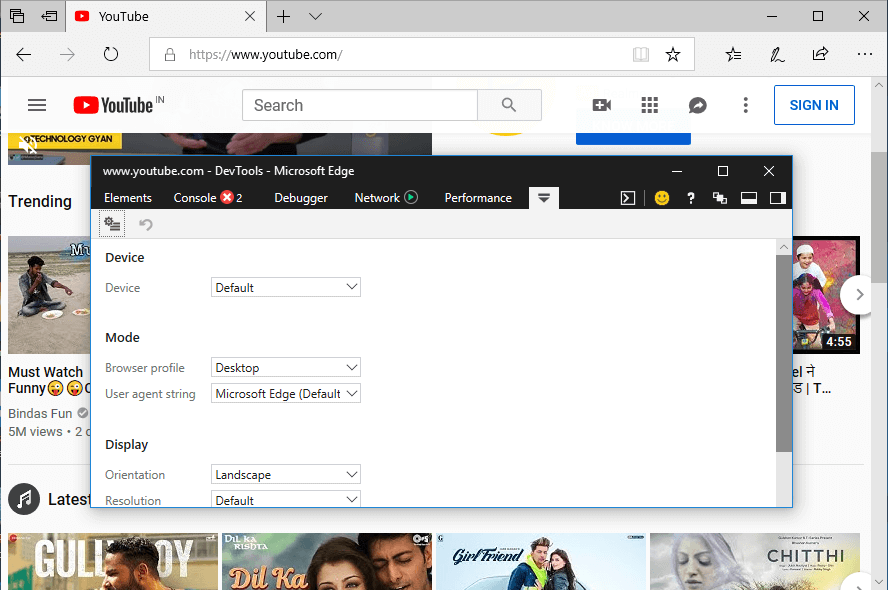Open the User agent string dropdown
Screen dimensions: 888x590
pyautogui.click(x=286, y=393)
